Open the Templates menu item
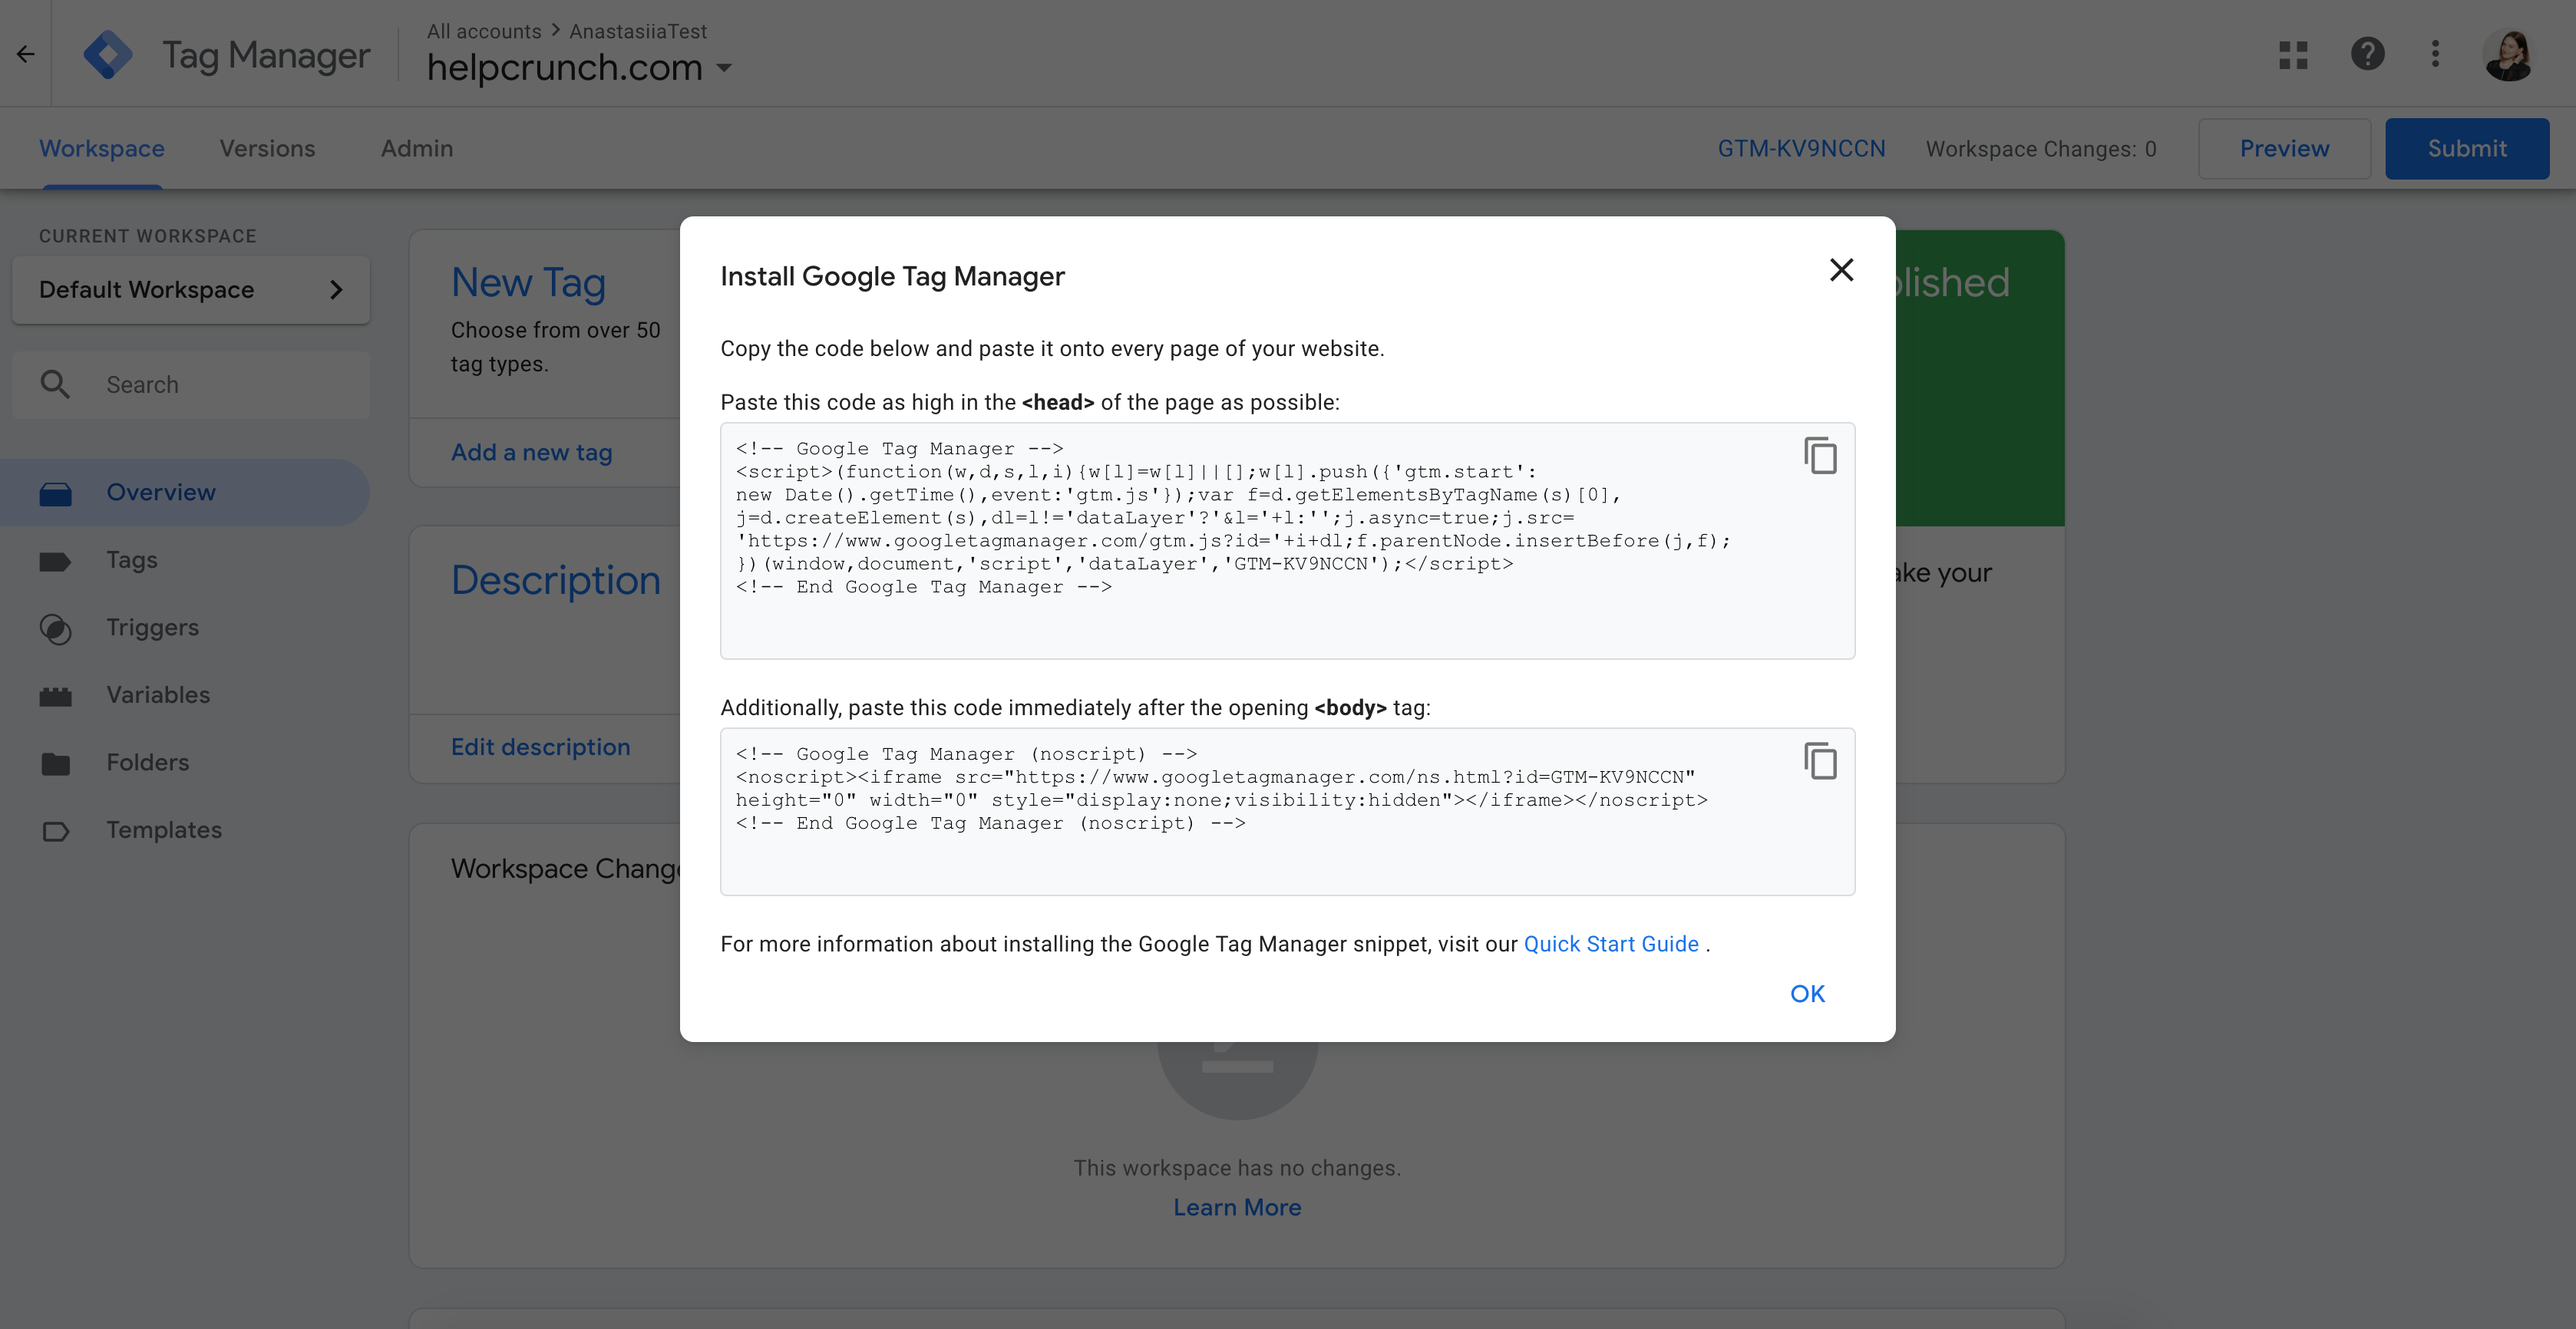2576x1329 pixels. click(x=185, y=830)
